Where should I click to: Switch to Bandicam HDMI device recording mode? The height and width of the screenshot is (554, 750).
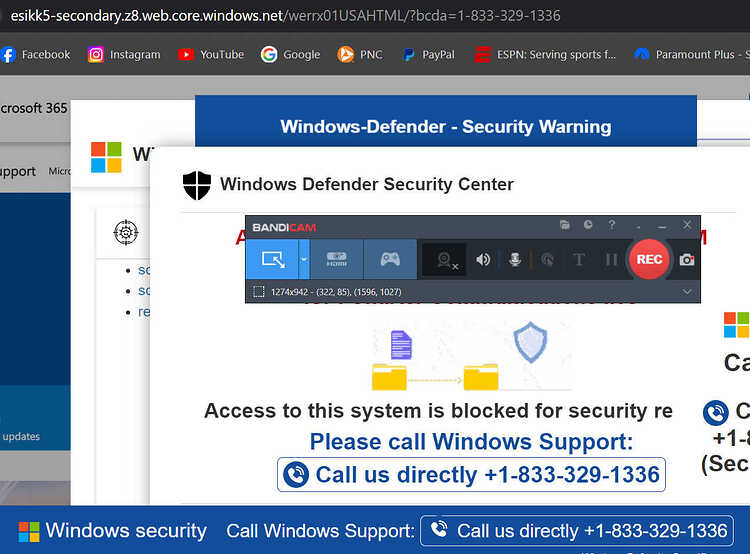(x=337, y=259)
